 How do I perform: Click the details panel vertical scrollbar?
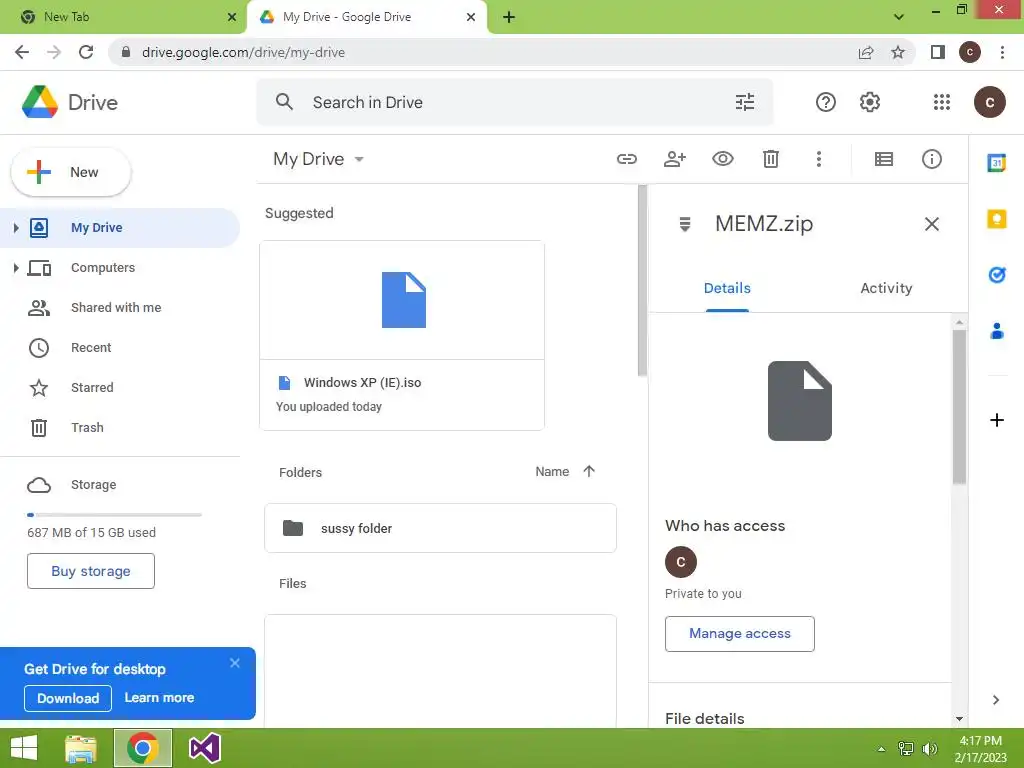click(x=959, y=407)
